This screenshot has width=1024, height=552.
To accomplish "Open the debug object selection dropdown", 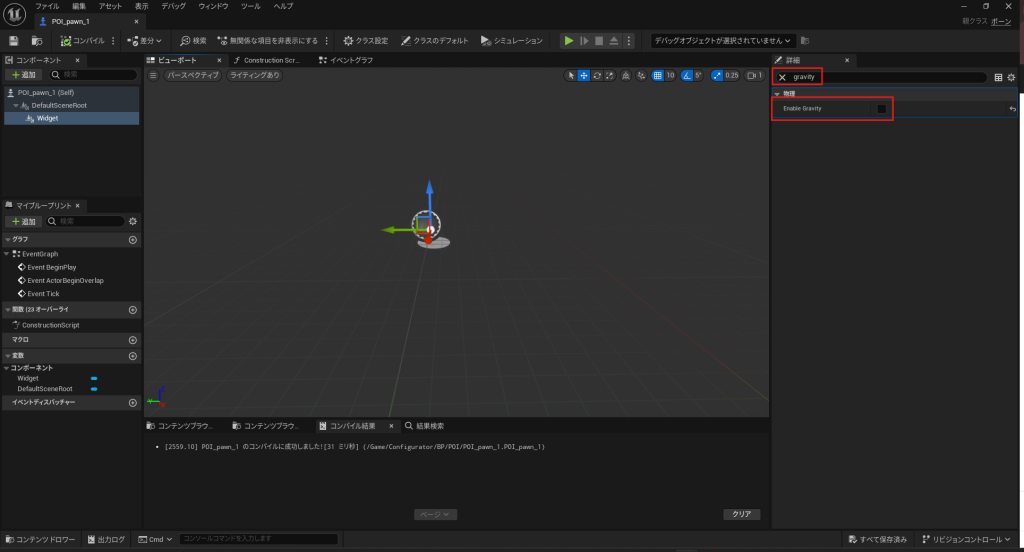I will (x=722, y=41).
